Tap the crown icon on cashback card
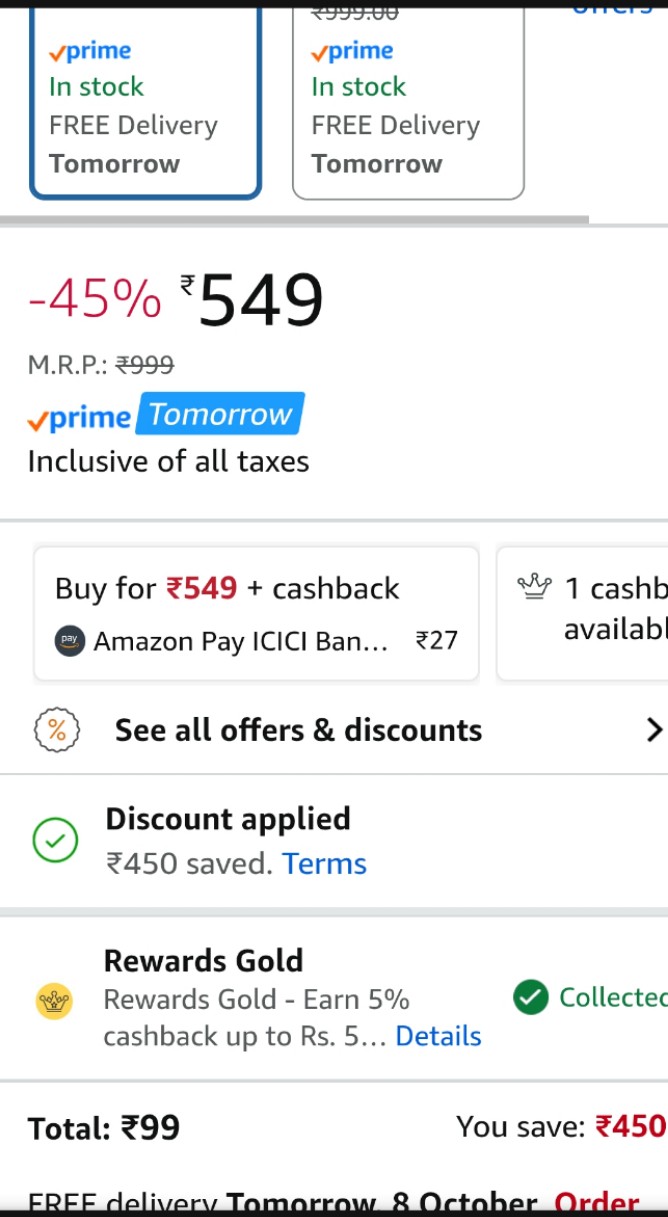This screenshot has height=1217, width=668. (535, 587)
